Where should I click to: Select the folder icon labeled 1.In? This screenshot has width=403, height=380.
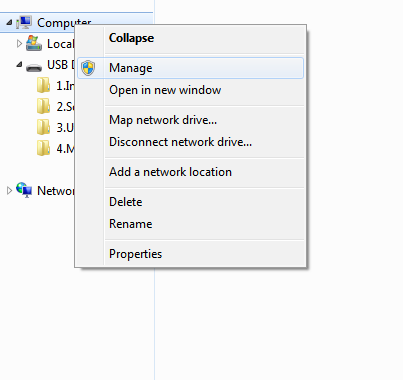(43, 85)
